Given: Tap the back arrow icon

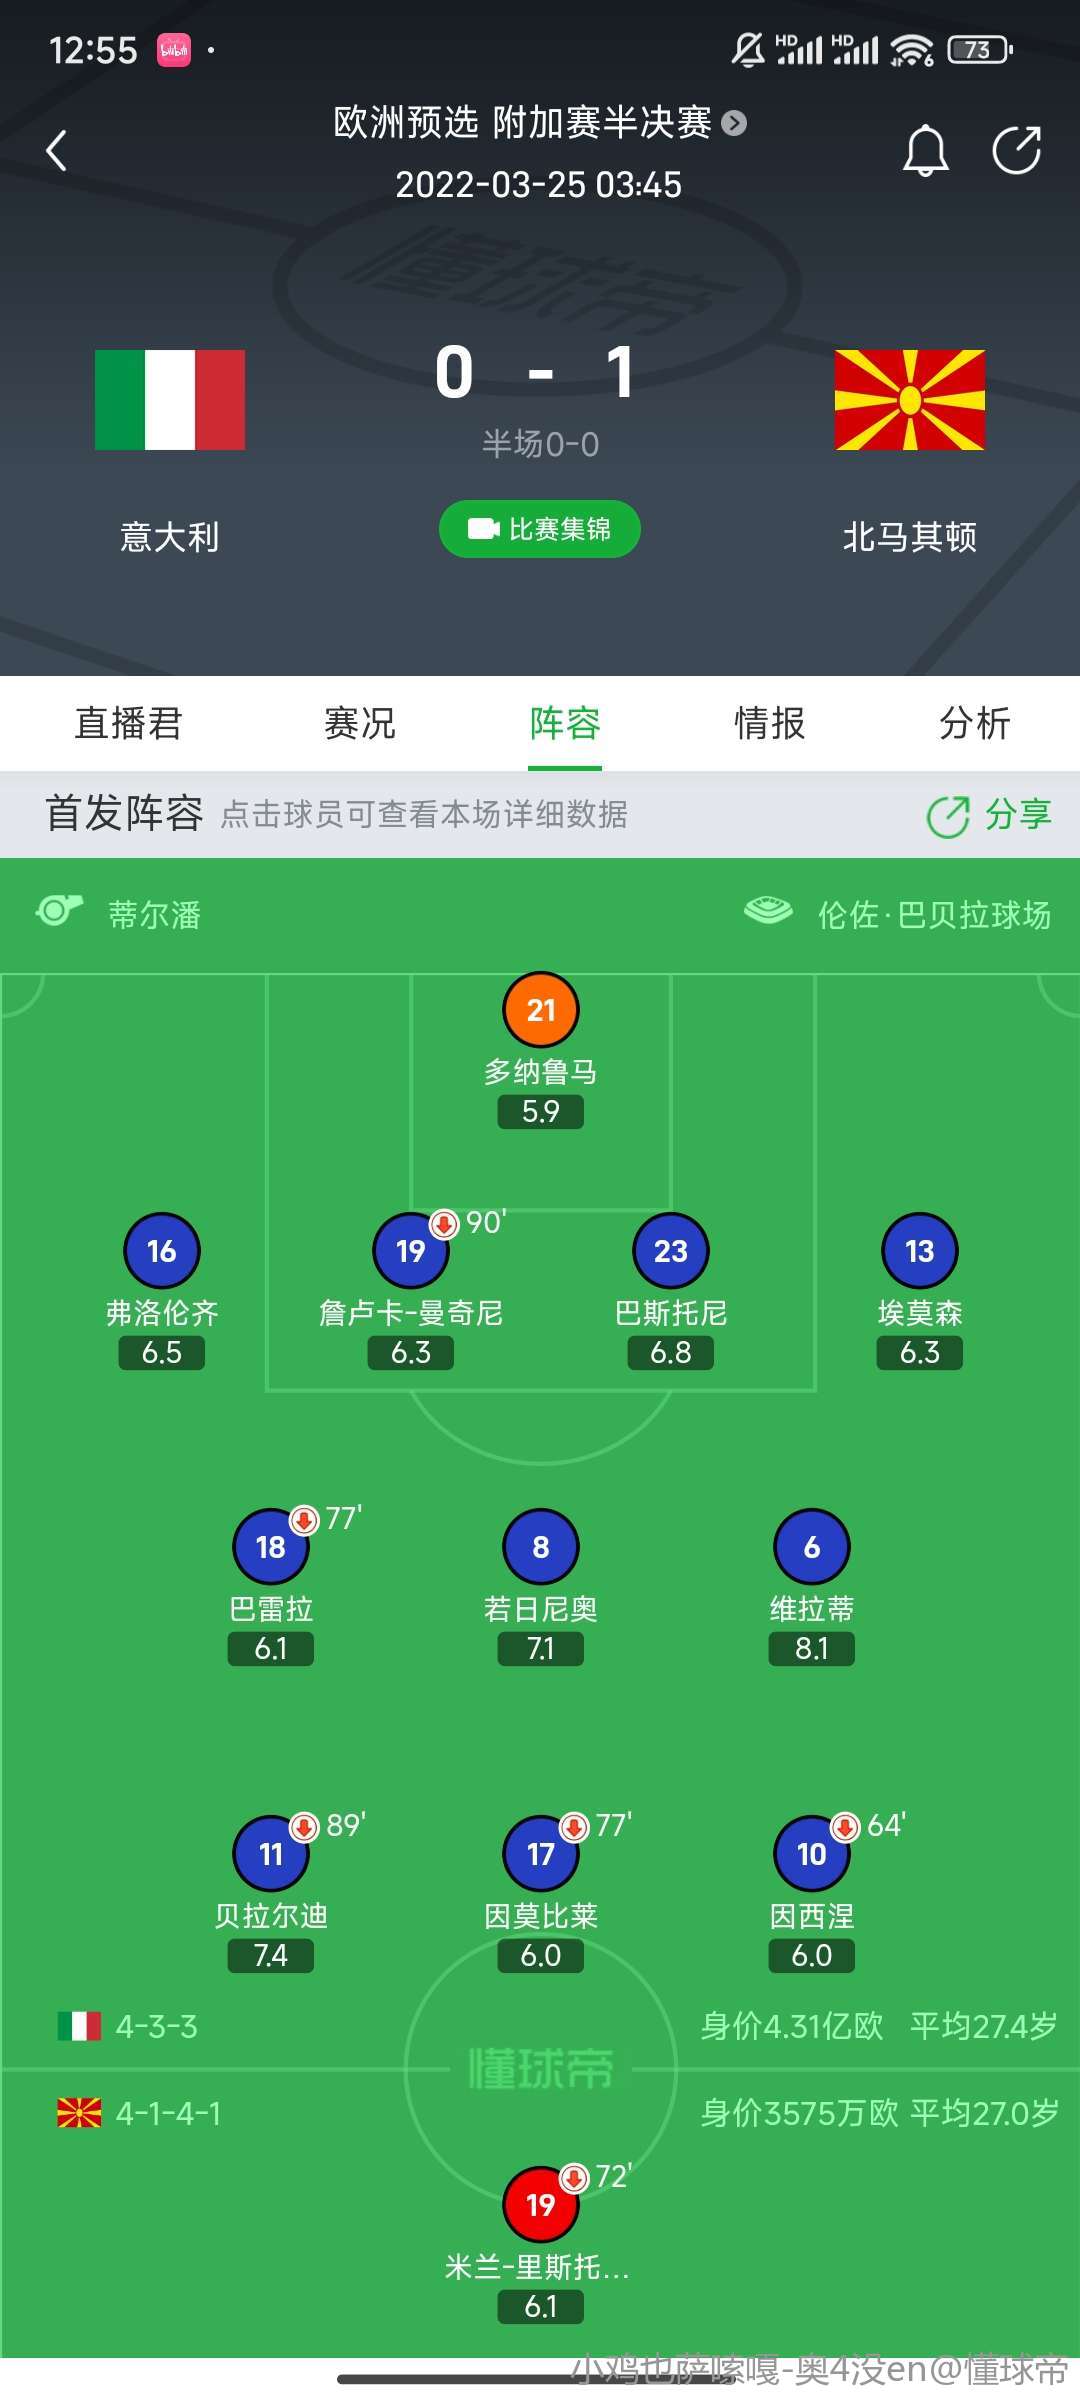Looking at the screenshot, I should click(x=57, y=151).
